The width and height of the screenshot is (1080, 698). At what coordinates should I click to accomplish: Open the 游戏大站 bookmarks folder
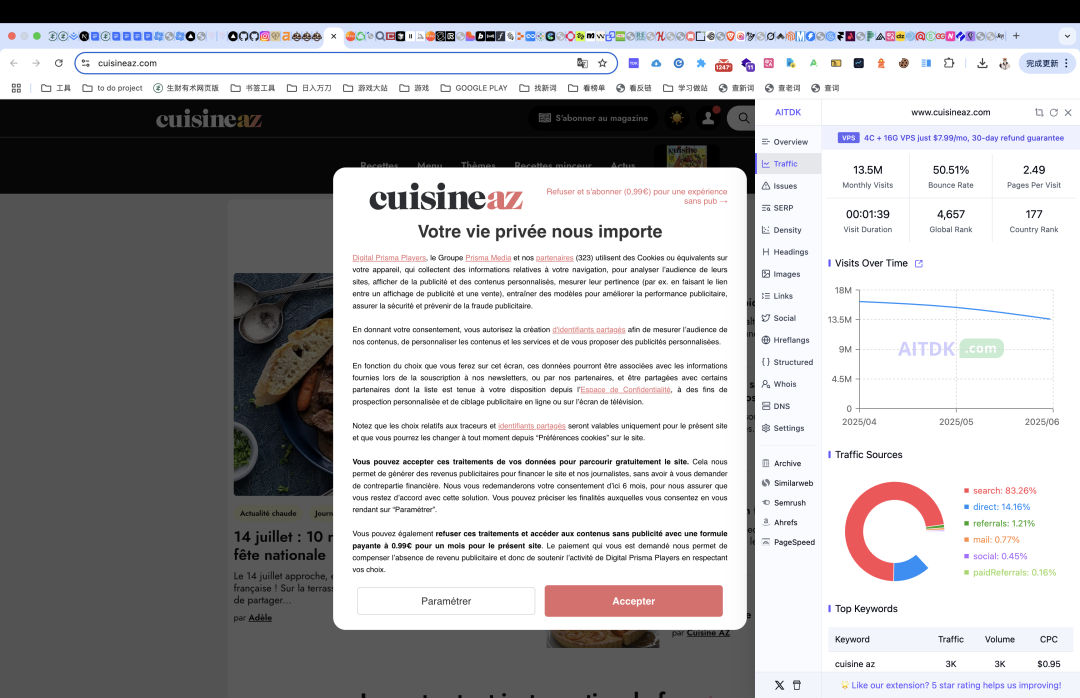coord(365,88)
